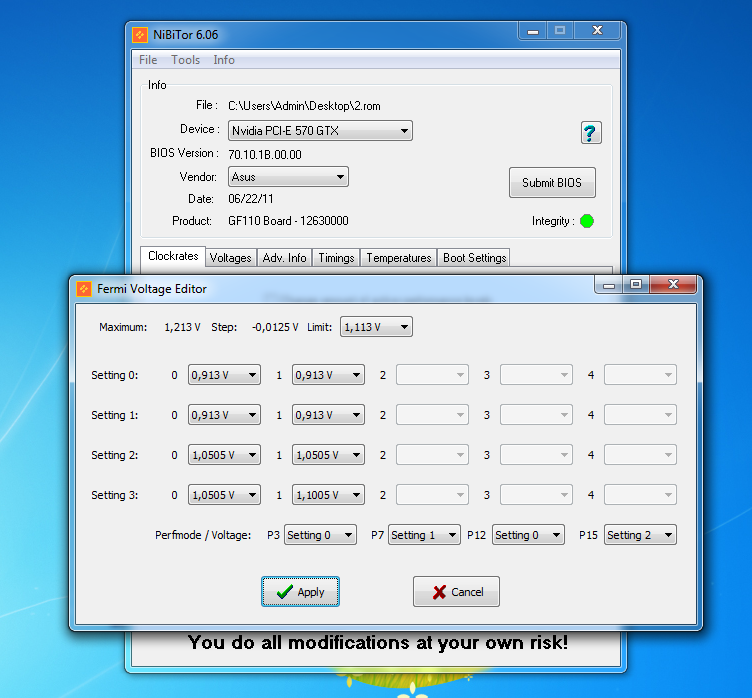
Task: Click the Submit BIOS button
Action: click(x=552, y=183)
